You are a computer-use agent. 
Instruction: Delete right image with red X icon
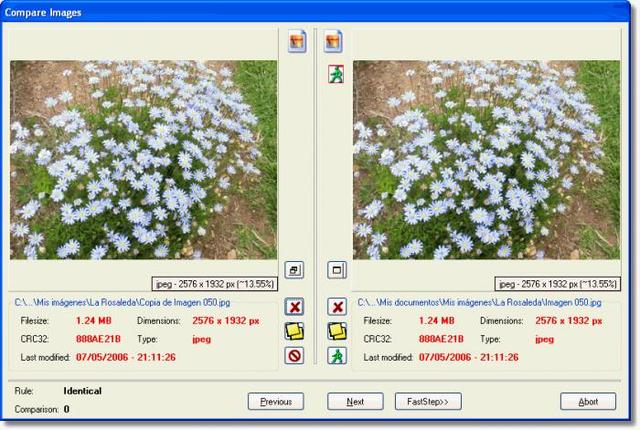[337, 307]
